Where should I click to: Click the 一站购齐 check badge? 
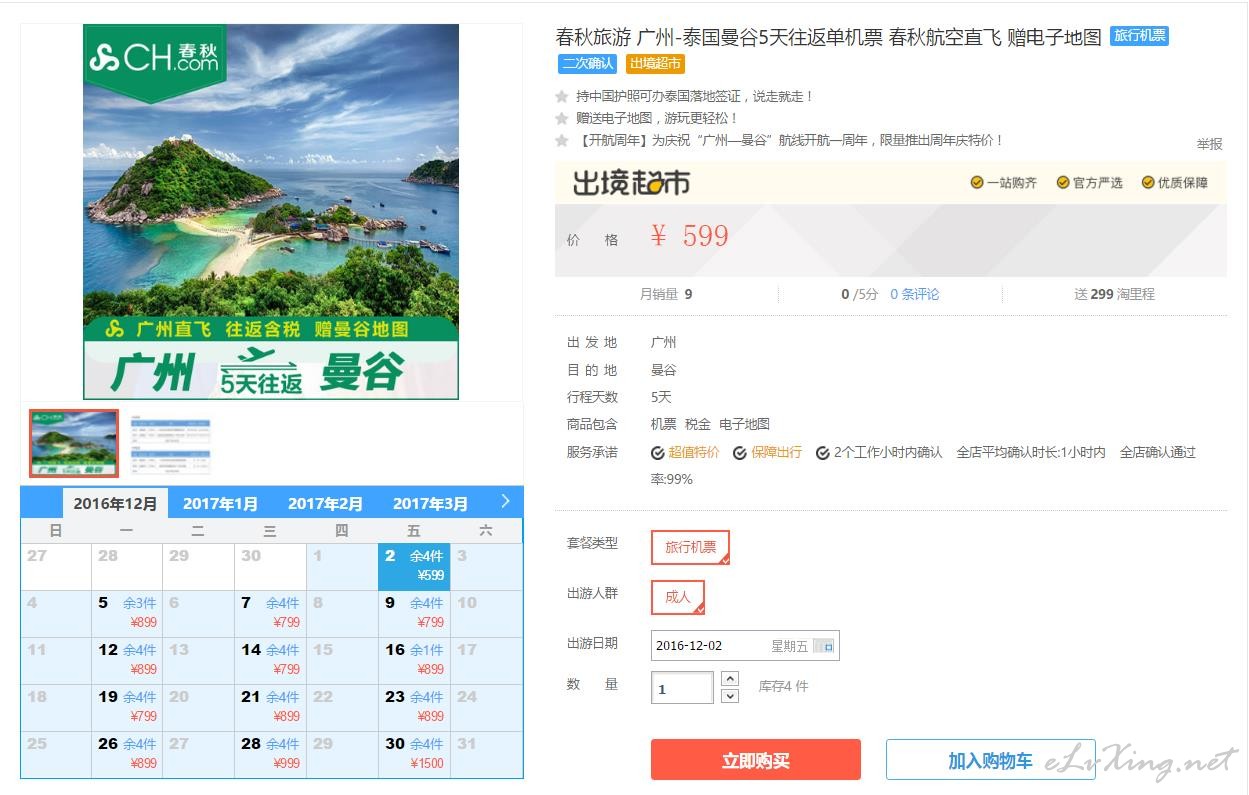(x=1004, y=183)
